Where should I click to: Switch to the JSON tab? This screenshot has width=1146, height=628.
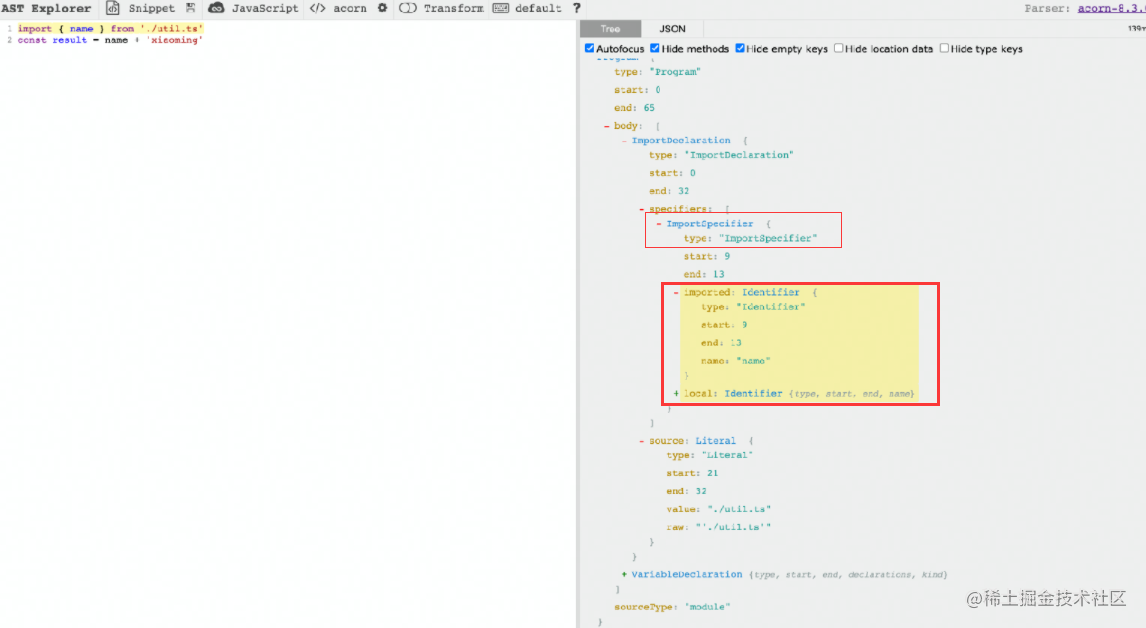pyautogui.click(x=672, y=29)
